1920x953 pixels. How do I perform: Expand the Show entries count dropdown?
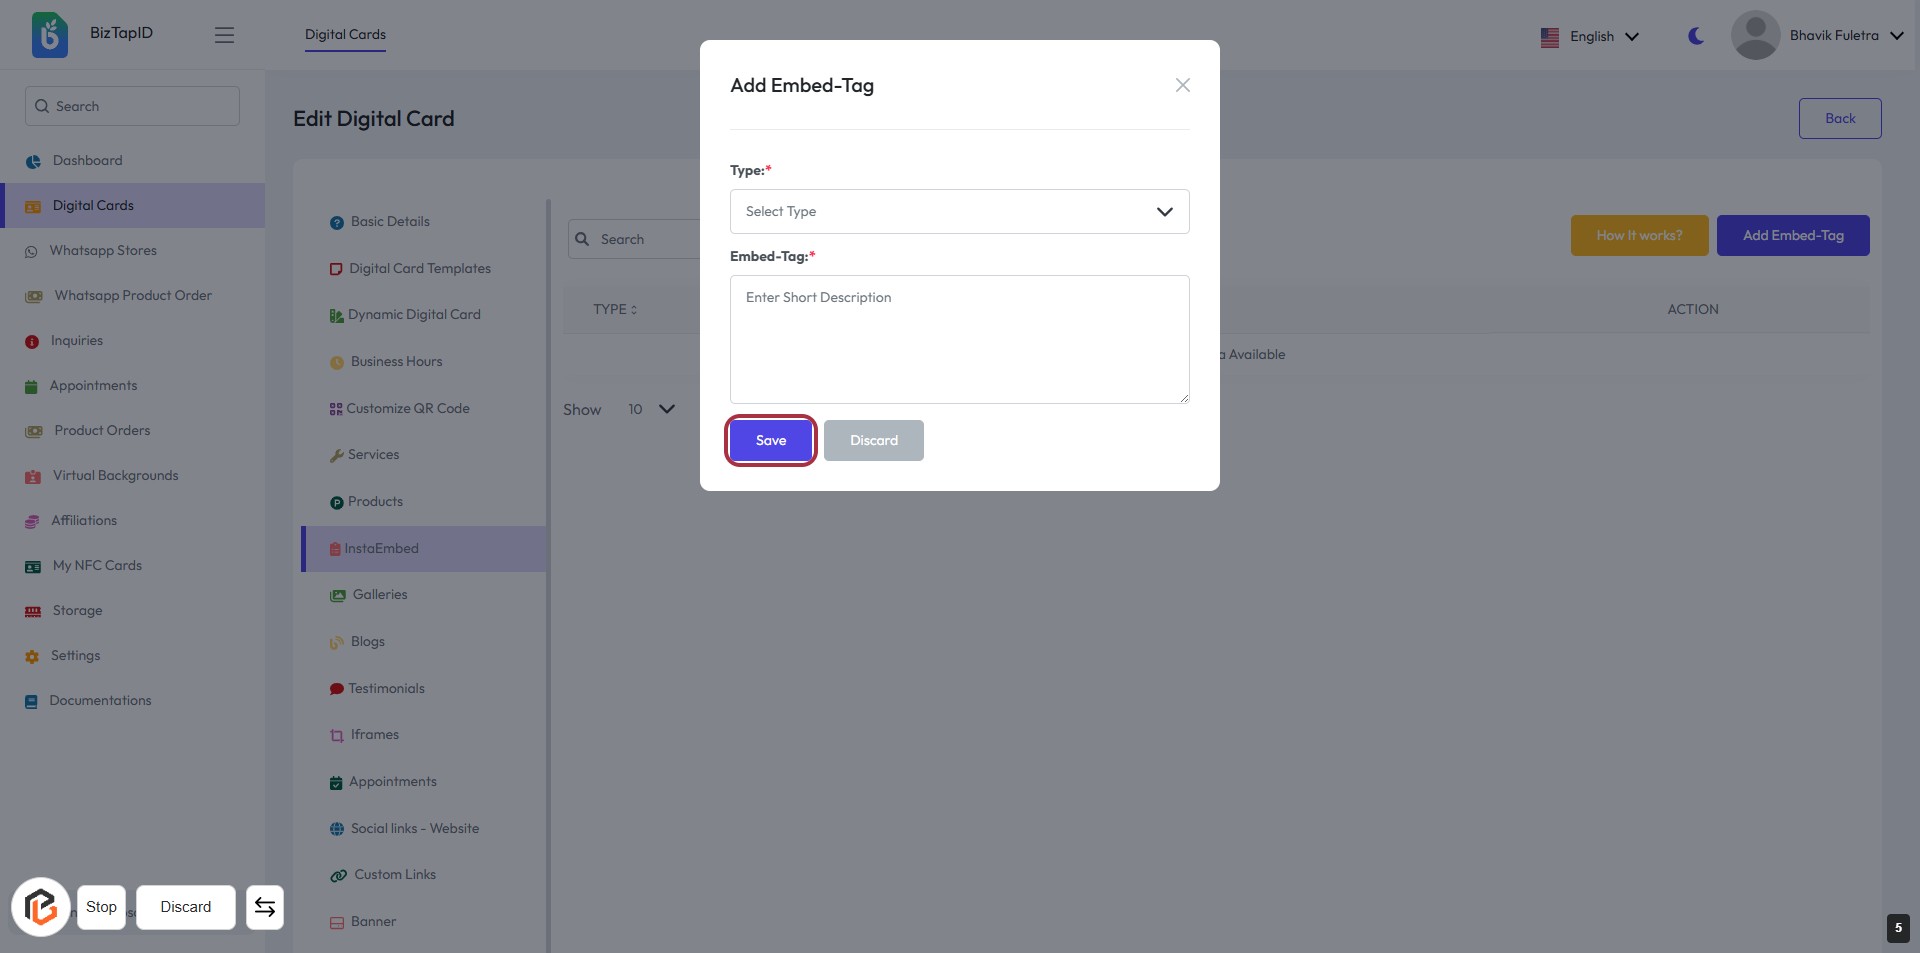[651, 409]
